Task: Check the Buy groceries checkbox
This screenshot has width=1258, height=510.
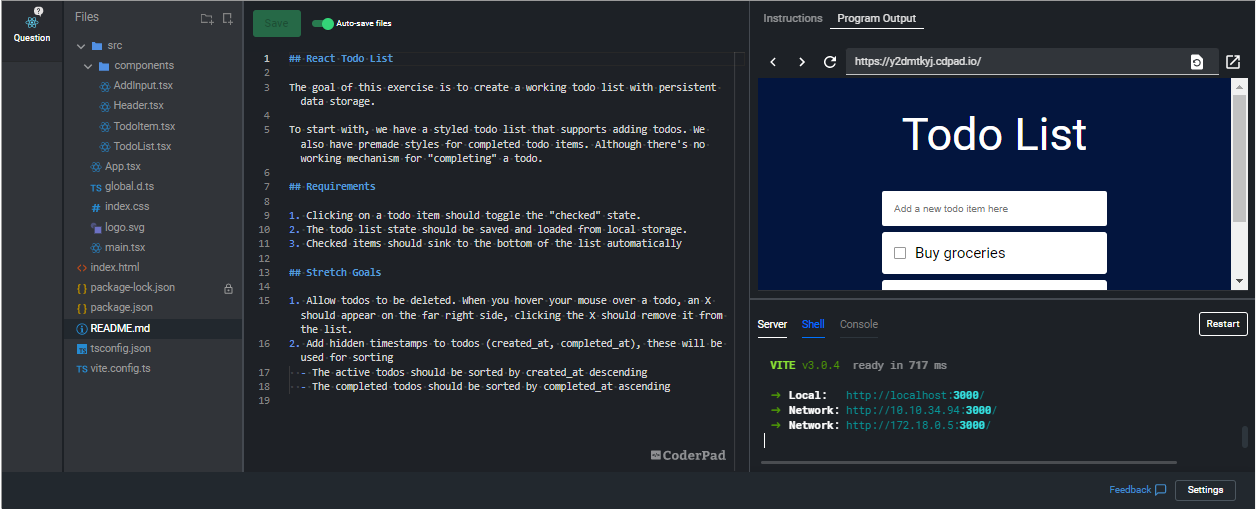Action: click(x=899, y=253)
